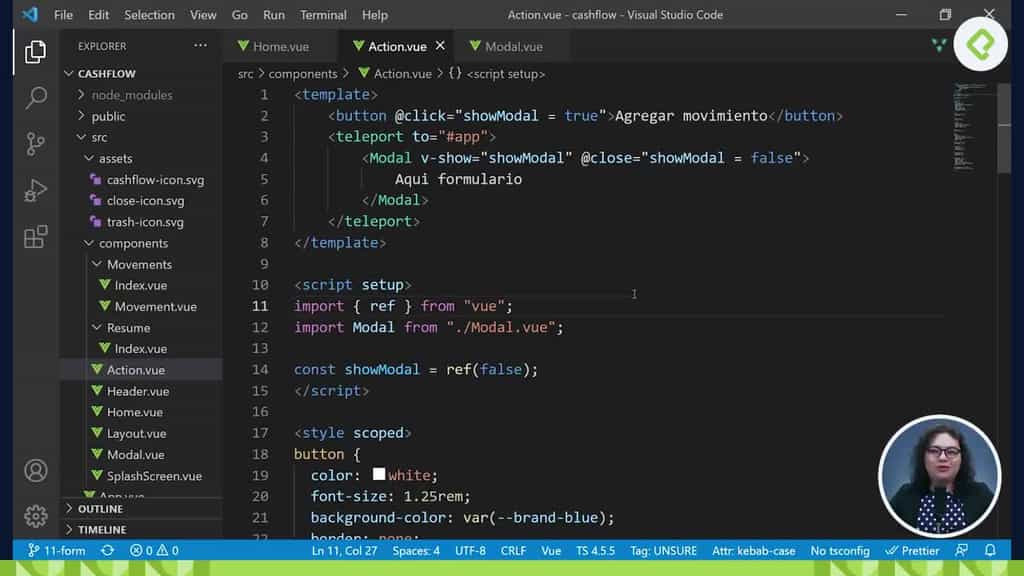Click the Accounts icon
This screenshot has height=576, width=1024.
[x=36, y=470]
